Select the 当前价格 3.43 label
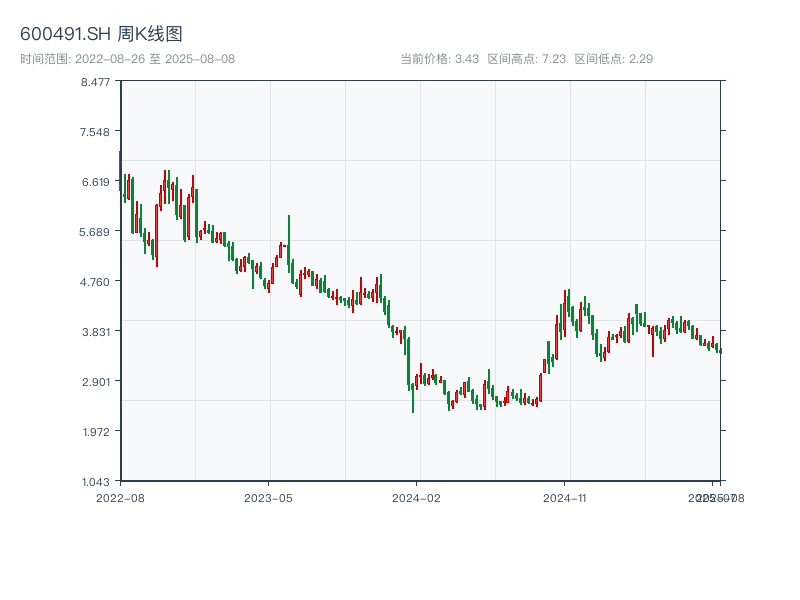Viewport: 800px width, 600px height. coord(440,59)
